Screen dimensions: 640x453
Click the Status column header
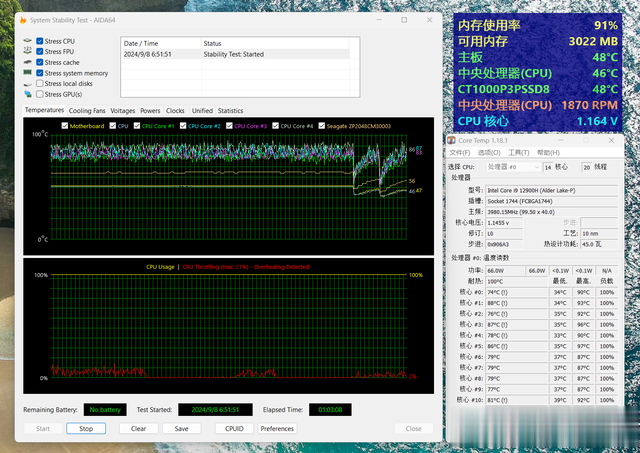pos(275,43)
